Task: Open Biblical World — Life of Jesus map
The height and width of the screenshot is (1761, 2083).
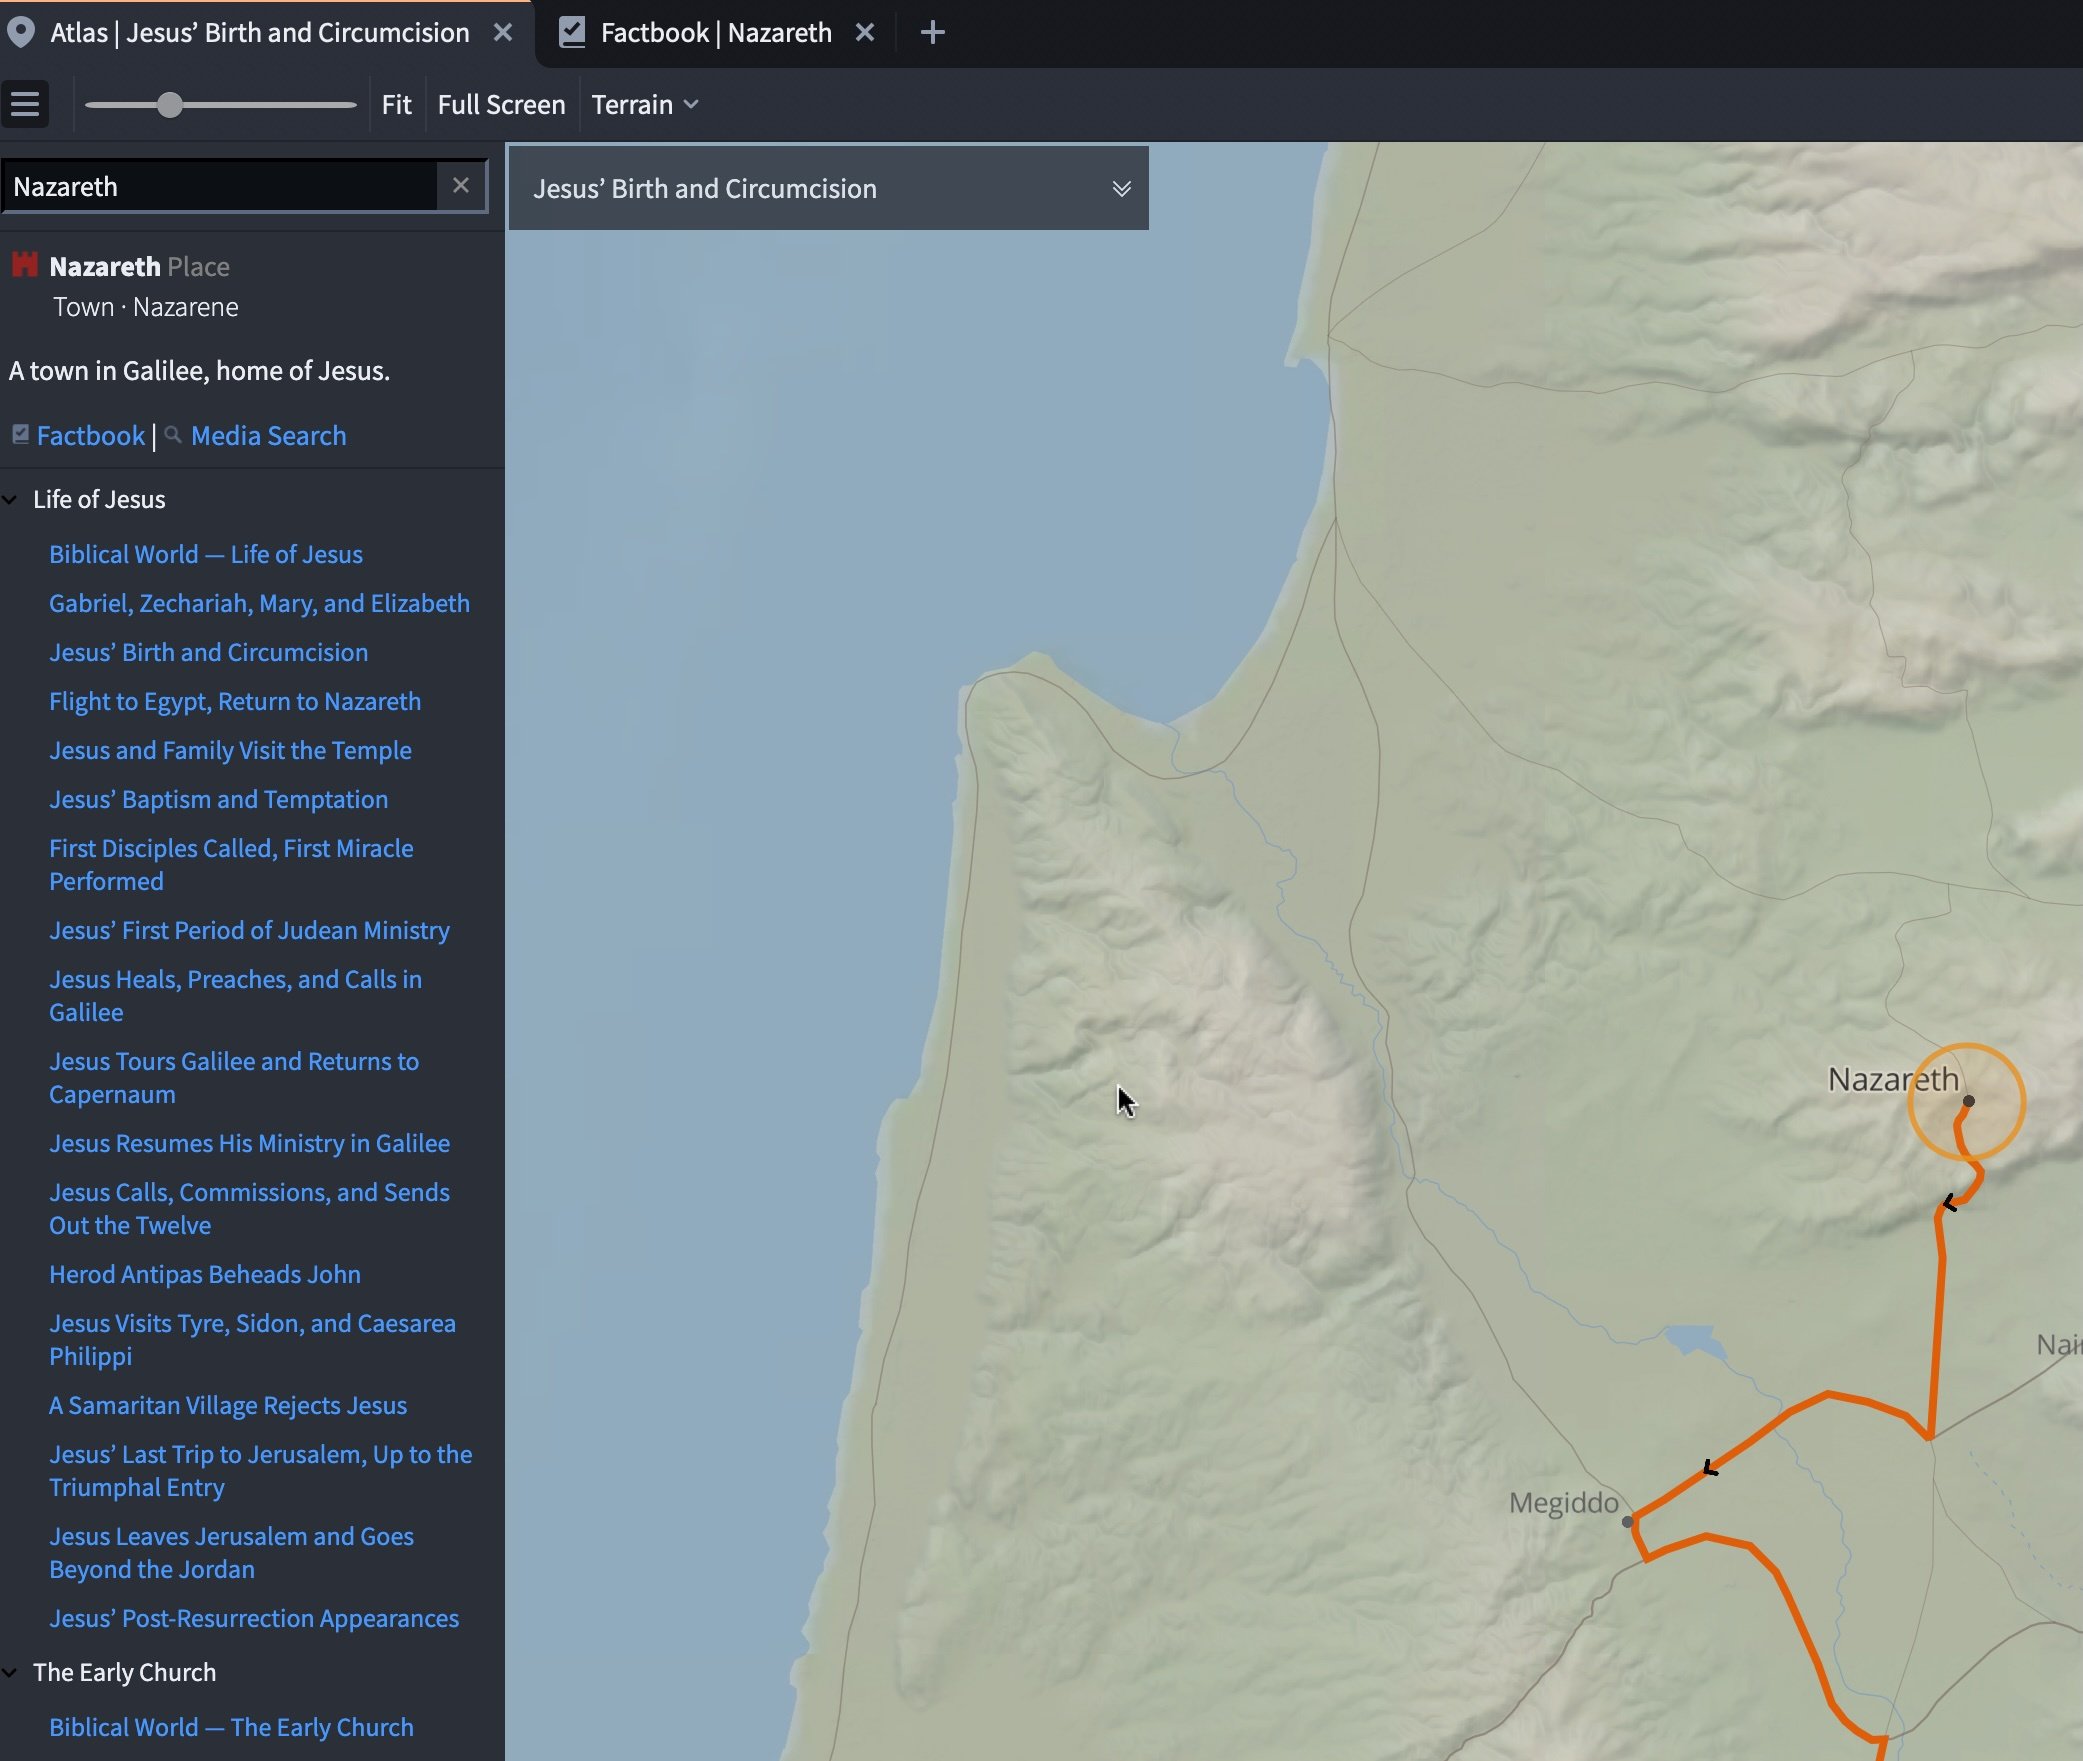Action: [x=206, y=554]
